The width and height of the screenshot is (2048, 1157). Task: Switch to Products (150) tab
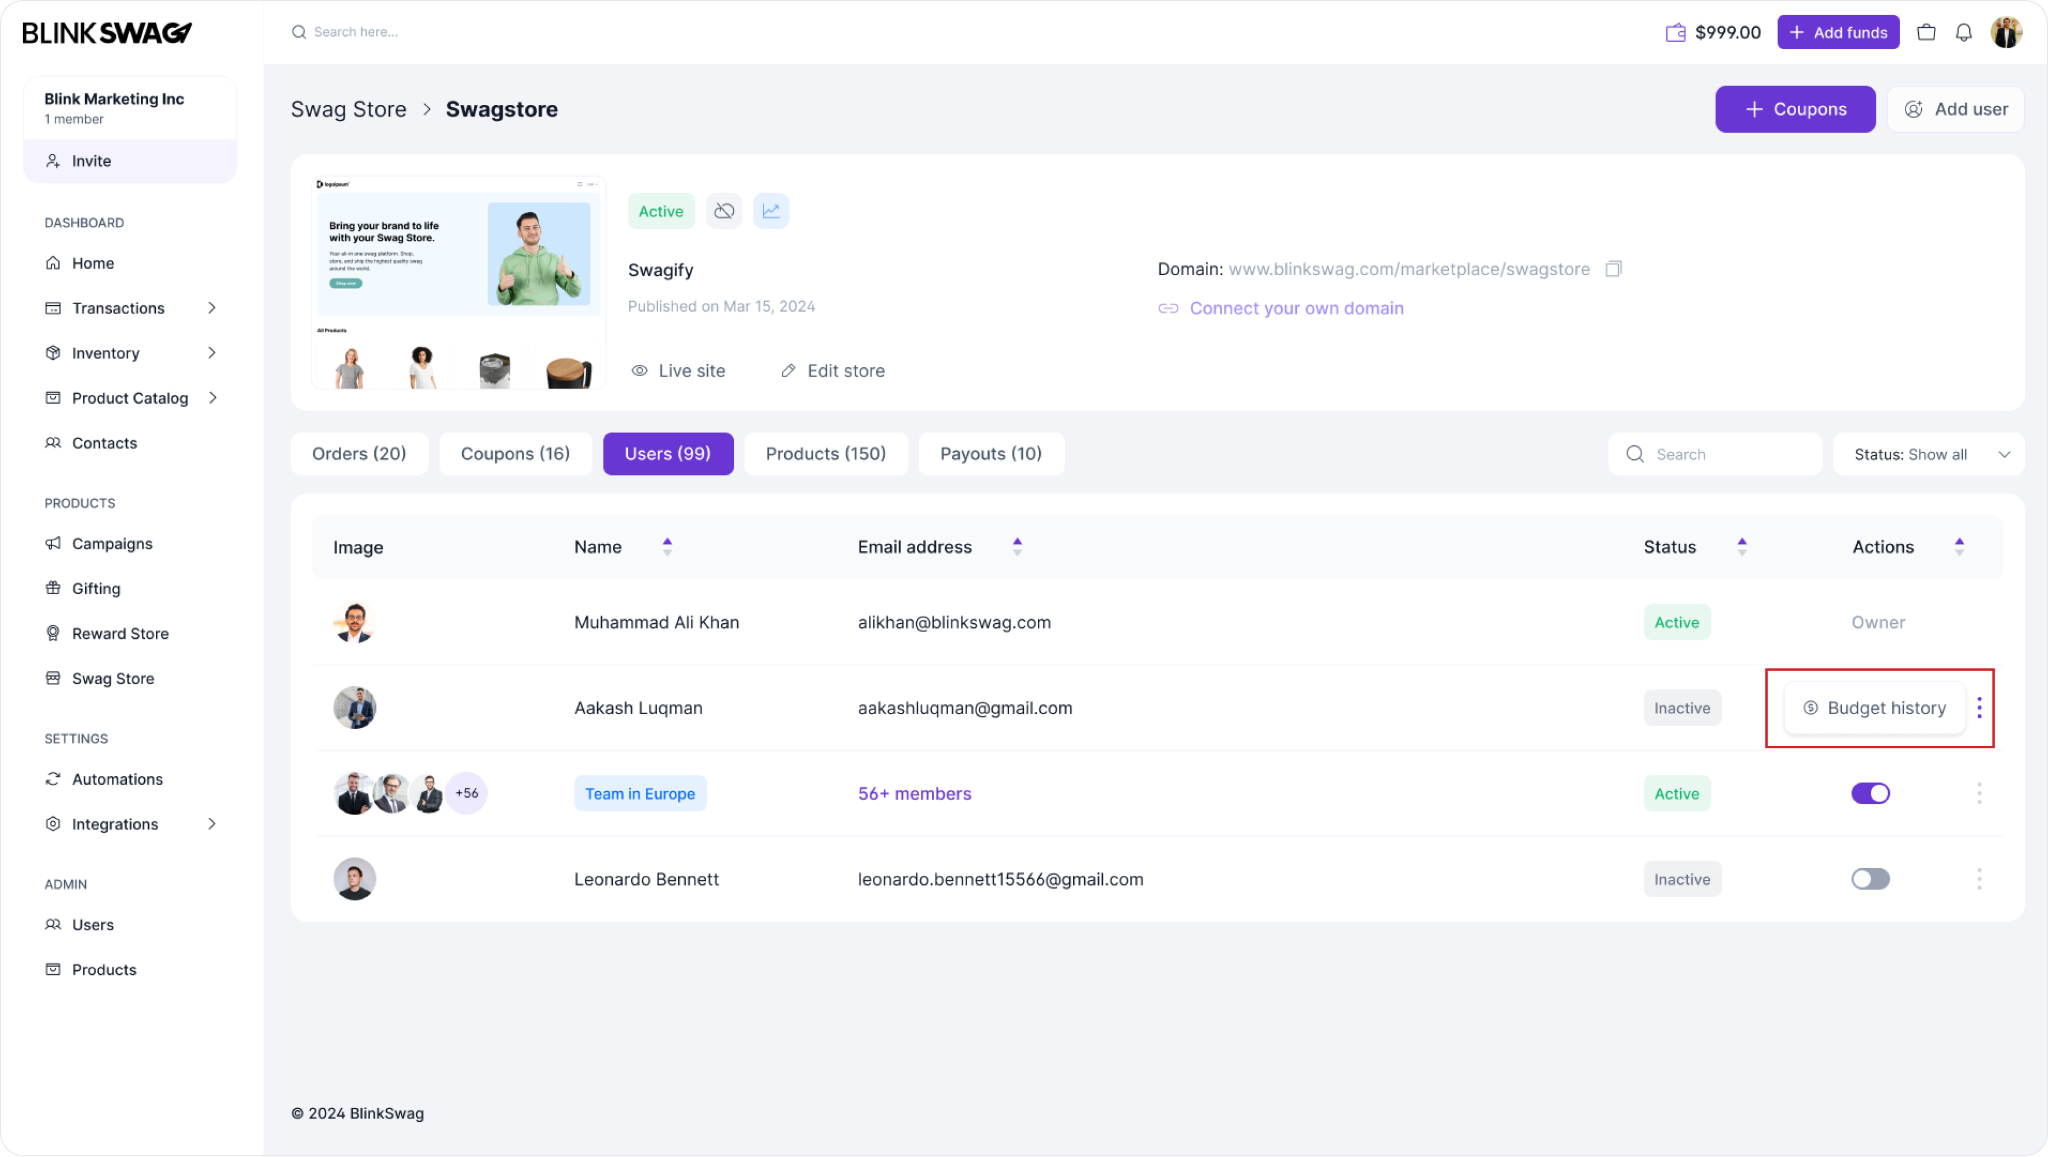826,454
